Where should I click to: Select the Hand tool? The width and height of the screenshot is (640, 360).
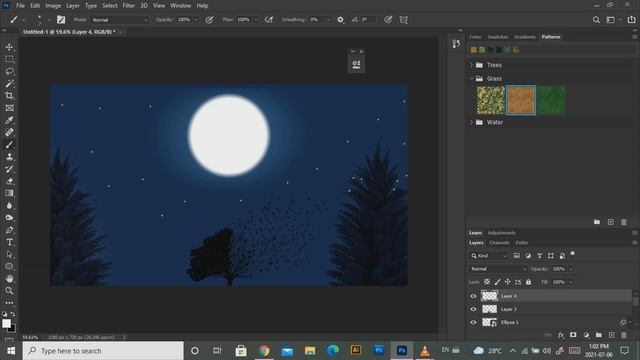pos(9,279)
